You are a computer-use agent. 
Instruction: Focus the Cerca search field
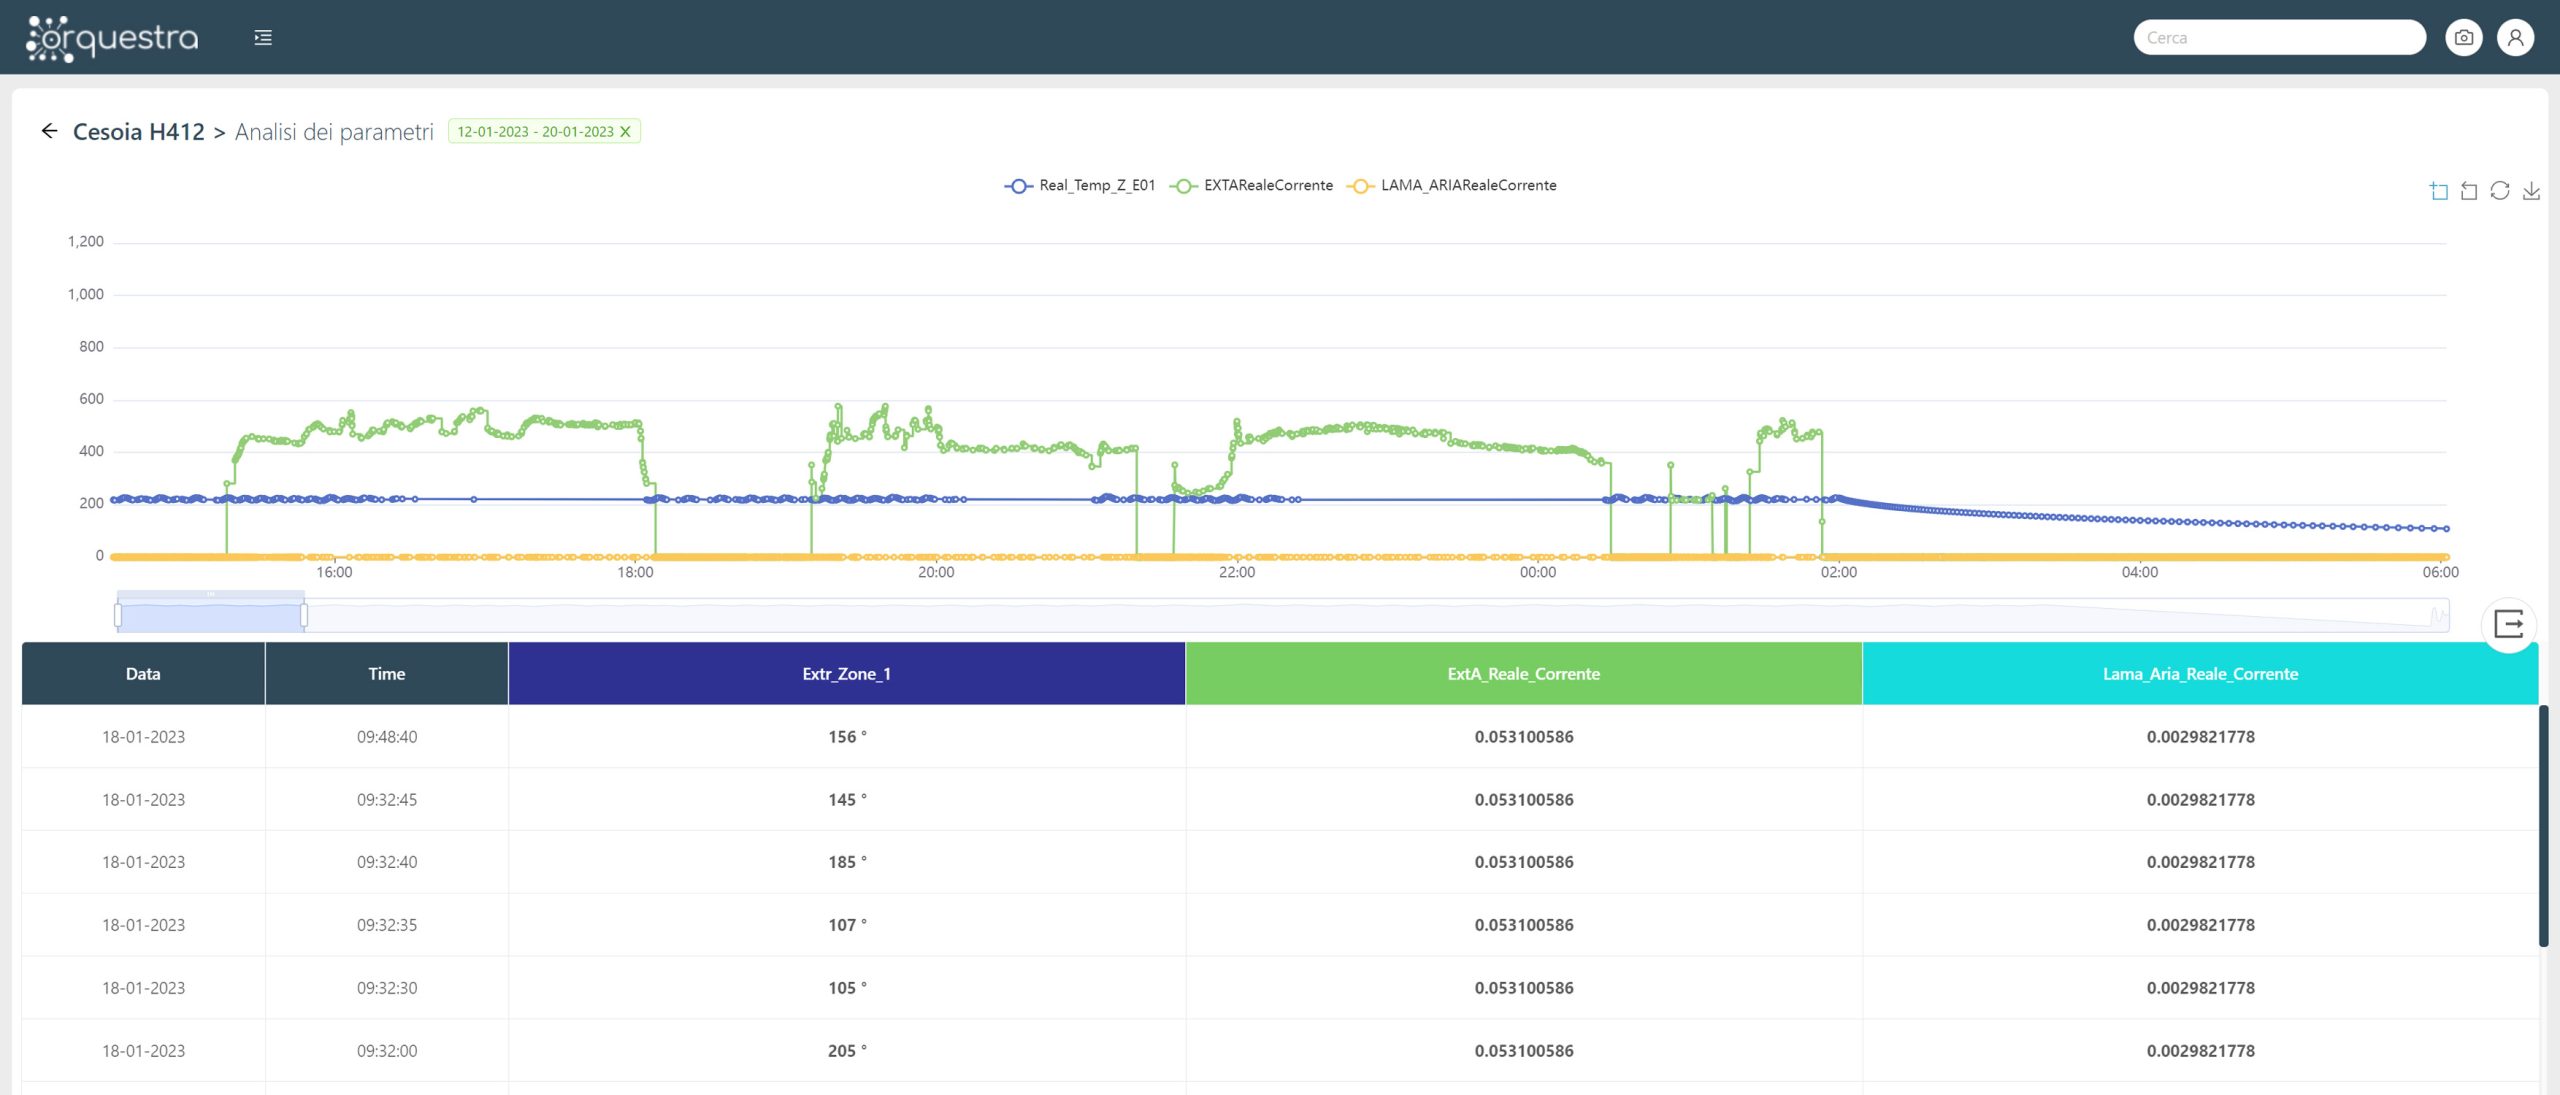pos(2279,38)
